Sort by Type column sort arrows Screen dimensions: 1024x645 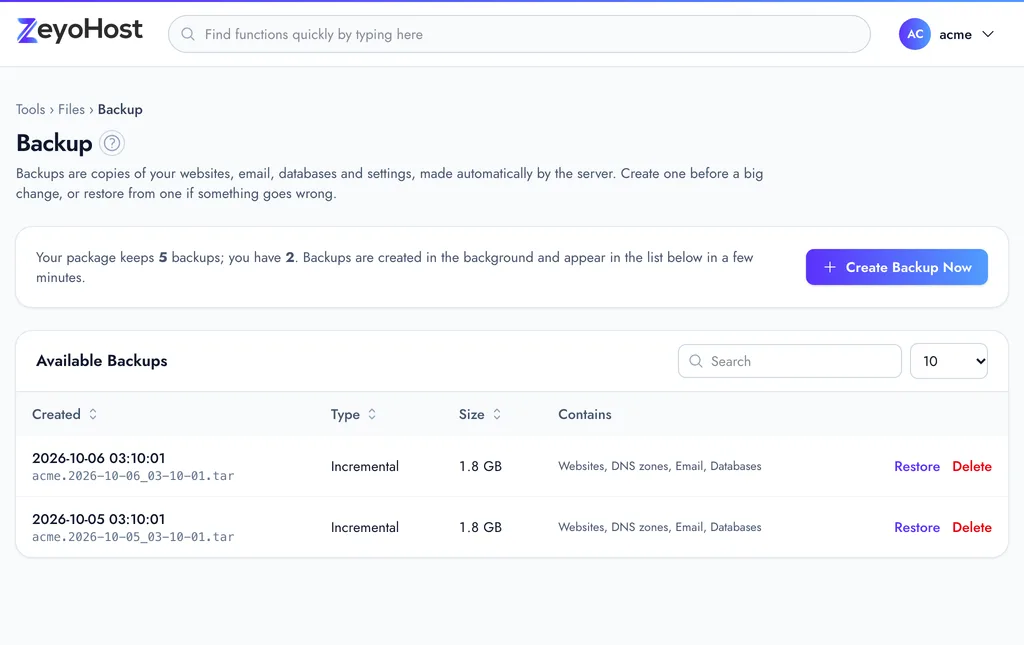(x=372, y=414)
